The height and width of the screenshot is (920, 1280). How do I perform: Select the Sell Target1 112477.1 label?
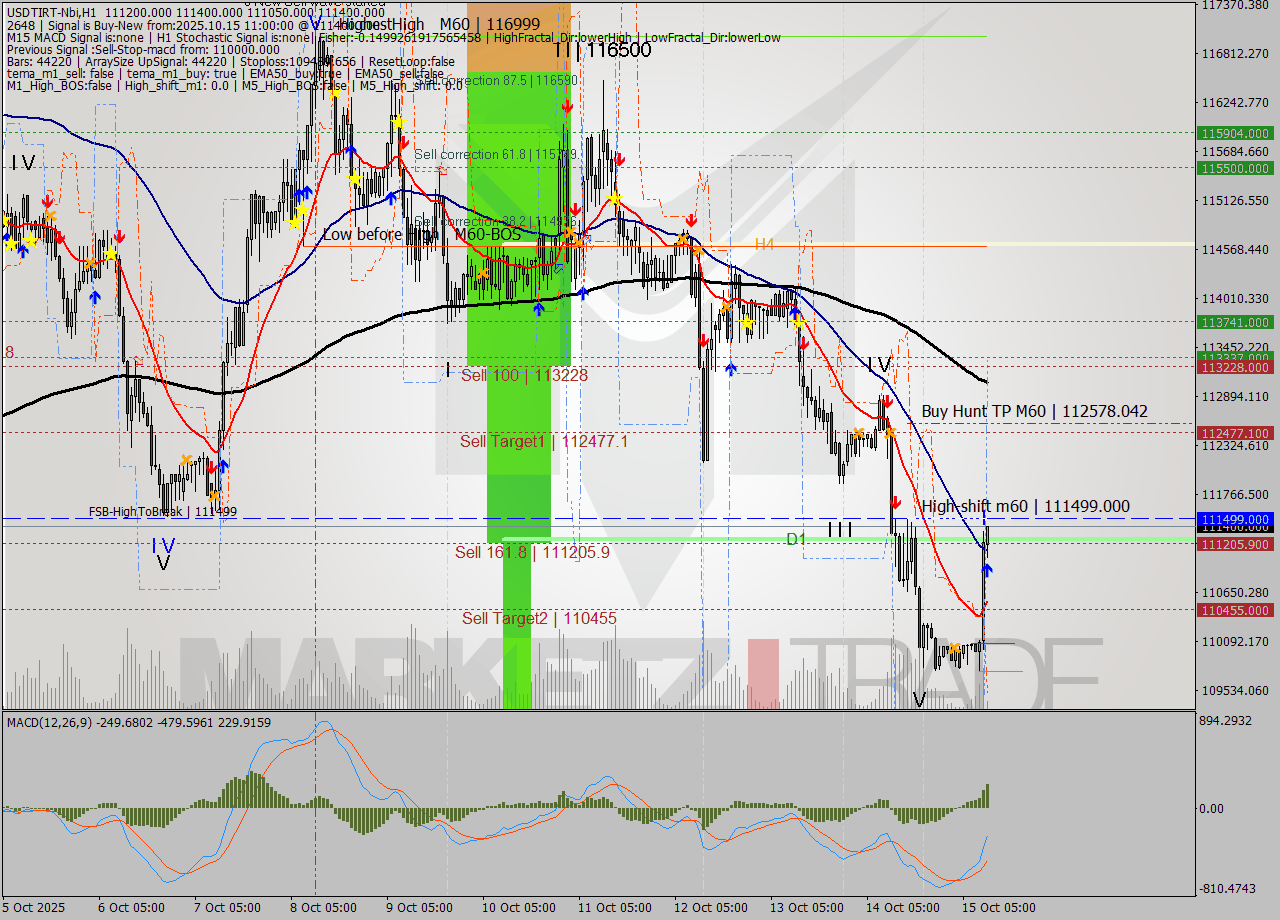(x=546, y=440)
